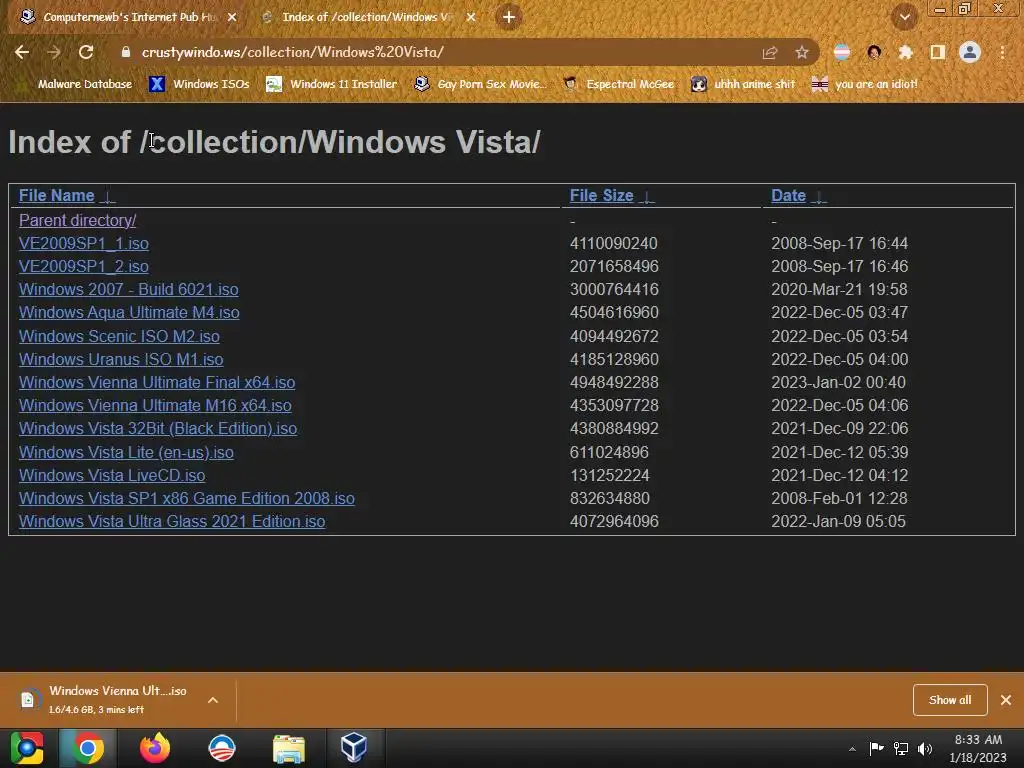This screenshot has height=768, width=1024.
Task: Open the network tray icon
Action: click(x=901, y=748)
